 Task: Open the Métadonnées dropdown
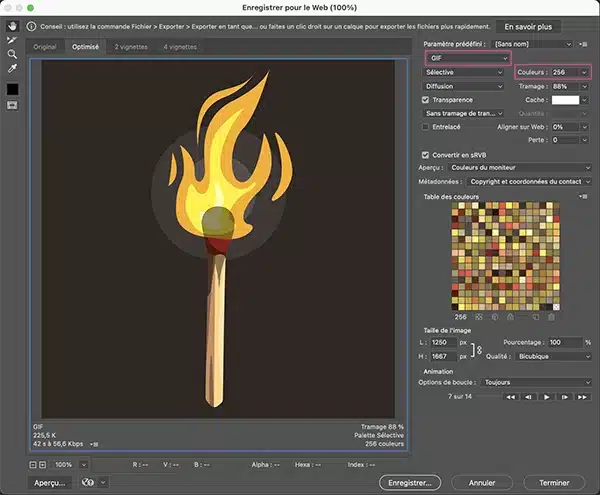[x=529, y=182]
